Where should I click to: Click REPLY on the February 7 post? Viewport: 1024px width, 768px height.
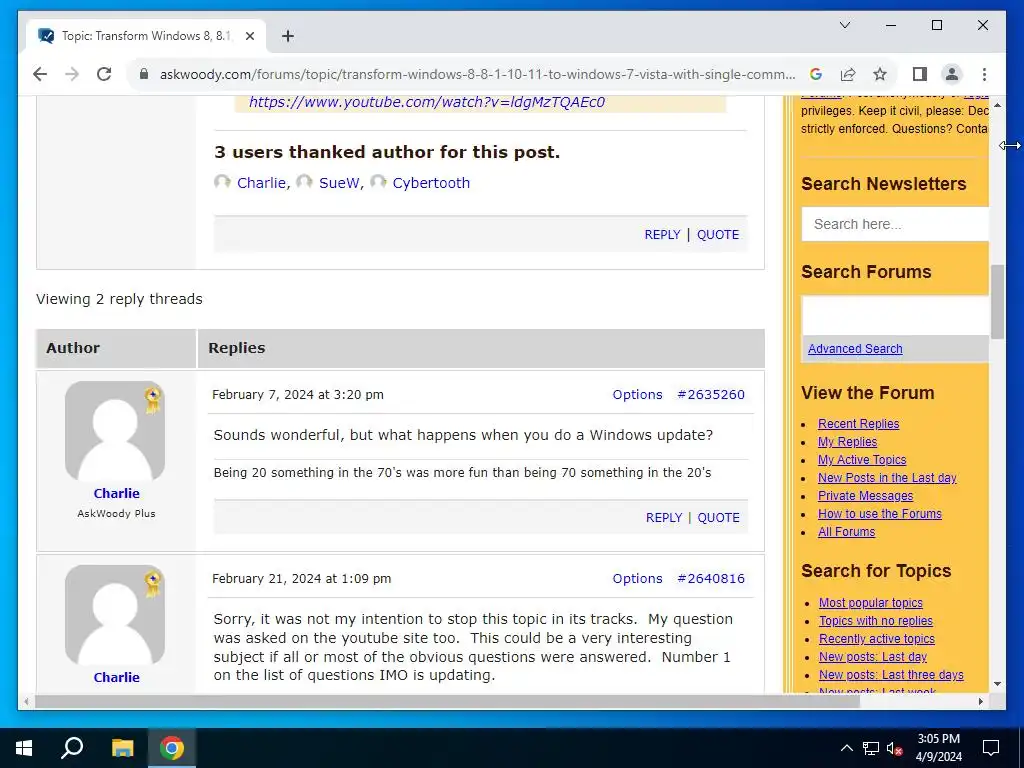(664, 517)
